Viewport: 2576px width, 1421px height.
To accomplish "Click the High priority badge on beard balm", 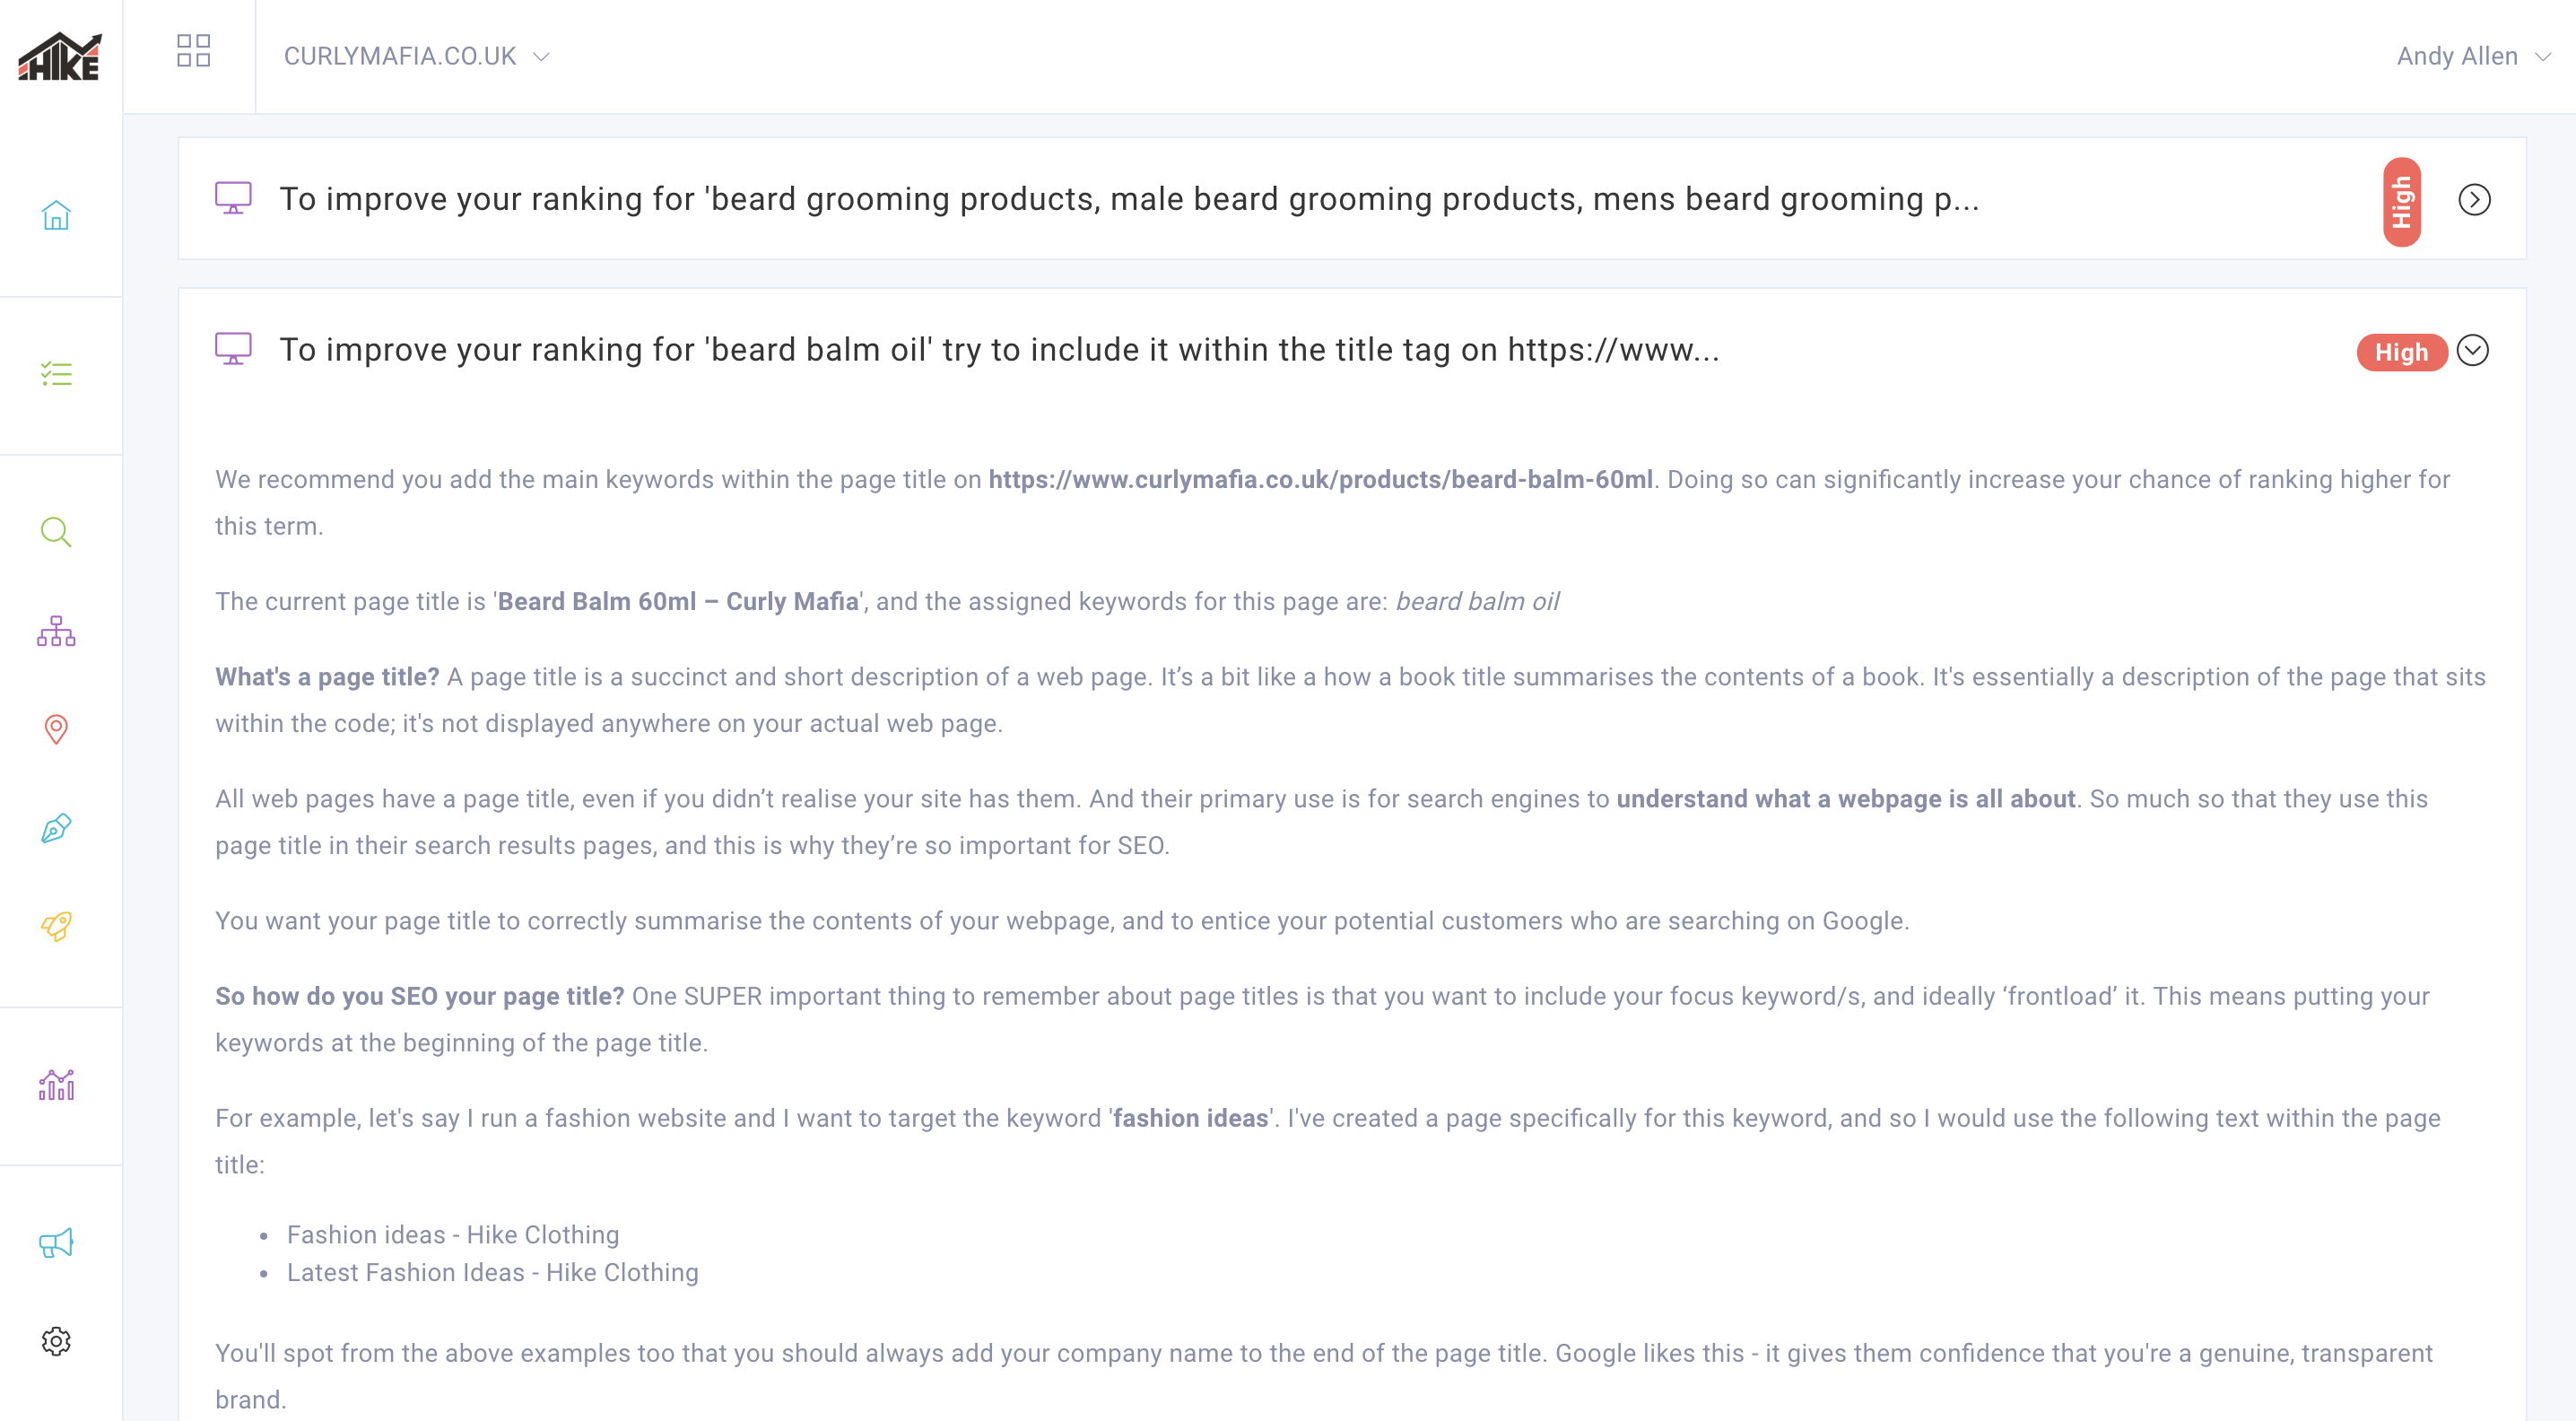I will point(2400,352).
